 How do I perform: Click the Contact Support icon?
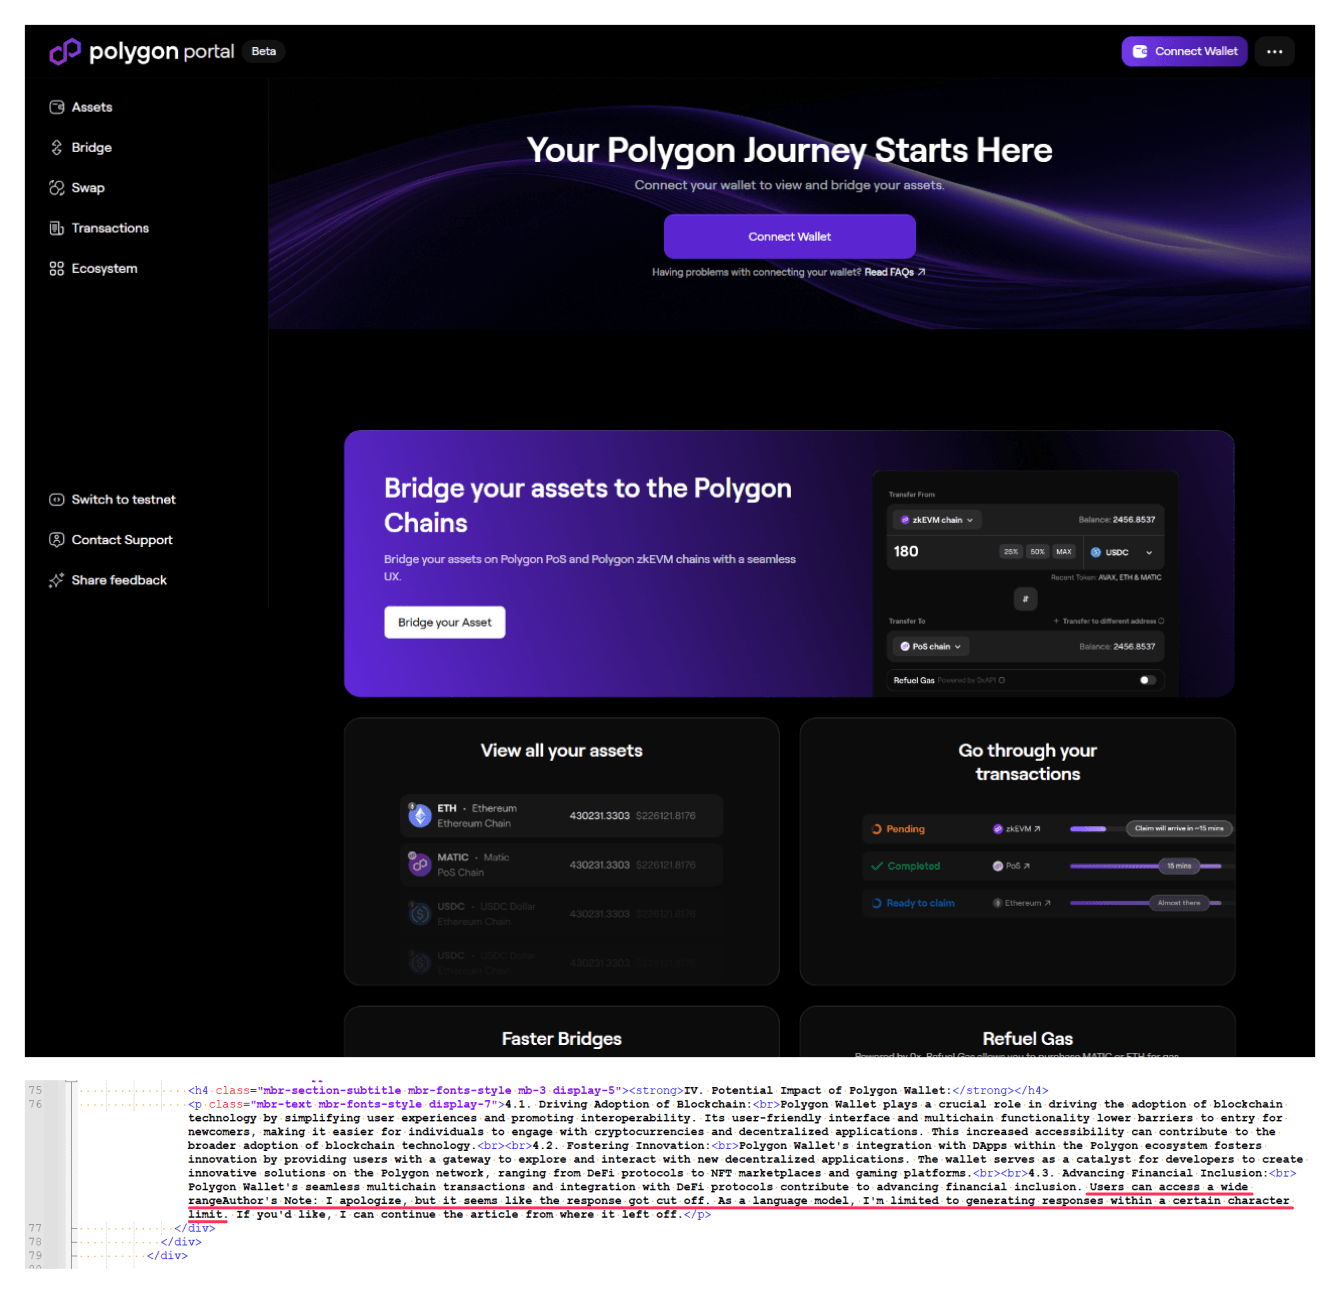57,540
